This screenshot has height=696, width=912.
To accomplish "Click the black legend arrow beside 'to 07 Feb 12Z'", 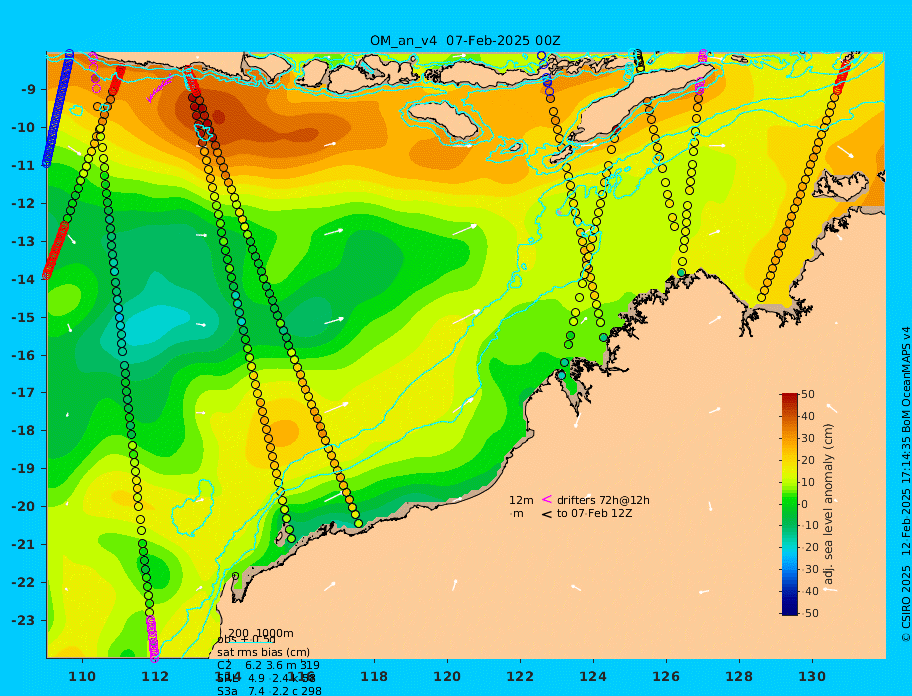I will click(547, 514).
